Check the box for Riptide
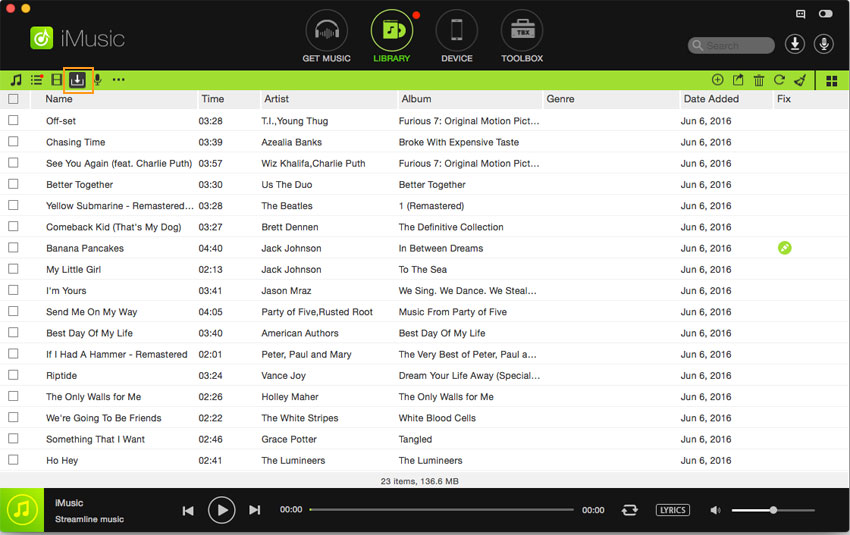Image resolution: width=850 pixels, height=535 pixels. click(x=13, y=375)
